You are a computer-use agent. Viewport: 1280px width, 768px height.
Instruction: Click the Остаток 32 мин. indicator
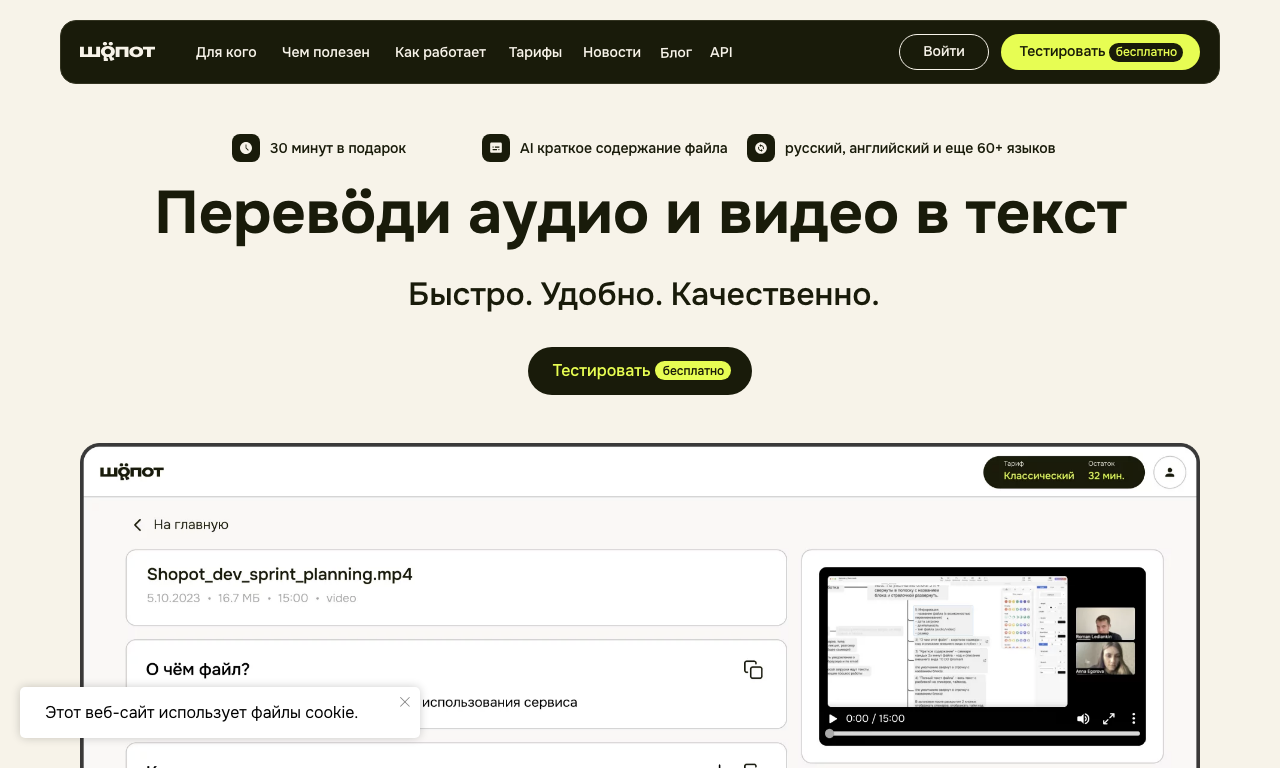pyautogui.click(x=1106, y=472)
